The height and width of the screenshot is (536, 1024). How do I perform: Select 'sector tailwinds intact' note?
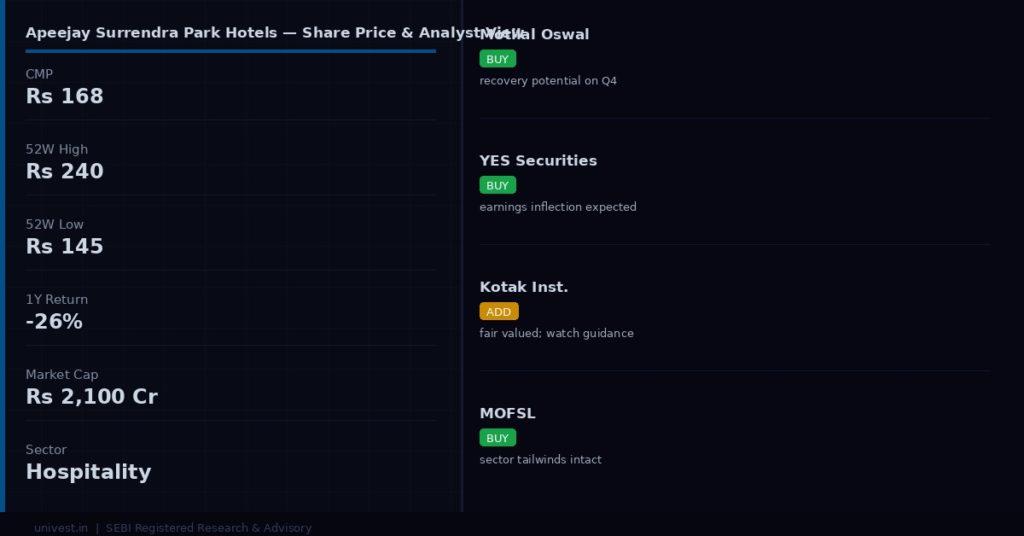[x=540, y=460]
